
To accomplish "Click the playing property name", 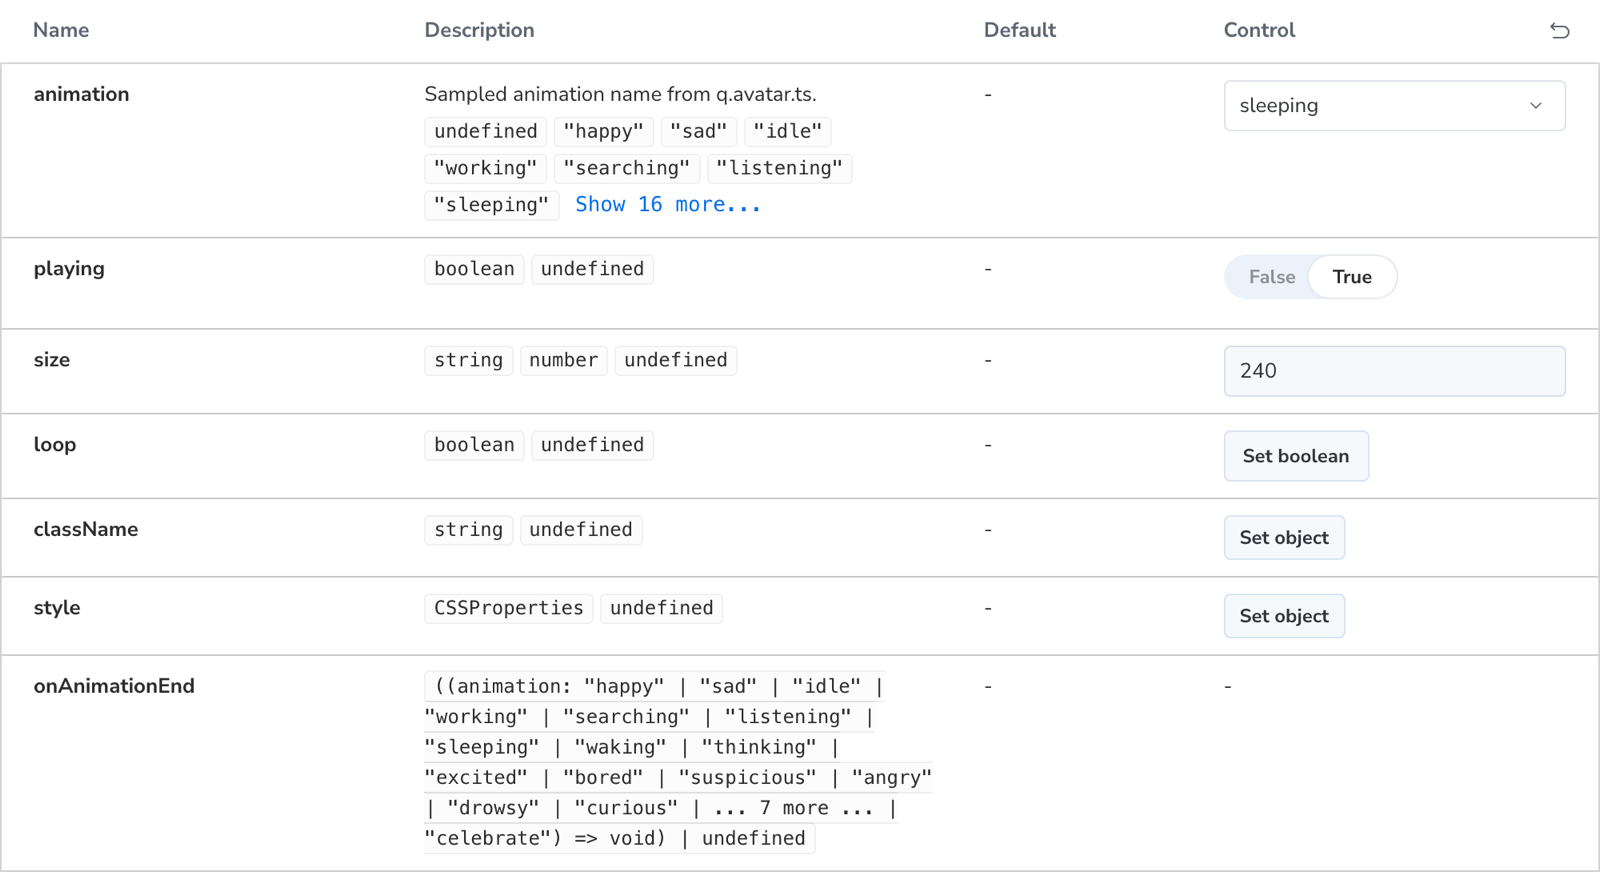I will 69,268.
